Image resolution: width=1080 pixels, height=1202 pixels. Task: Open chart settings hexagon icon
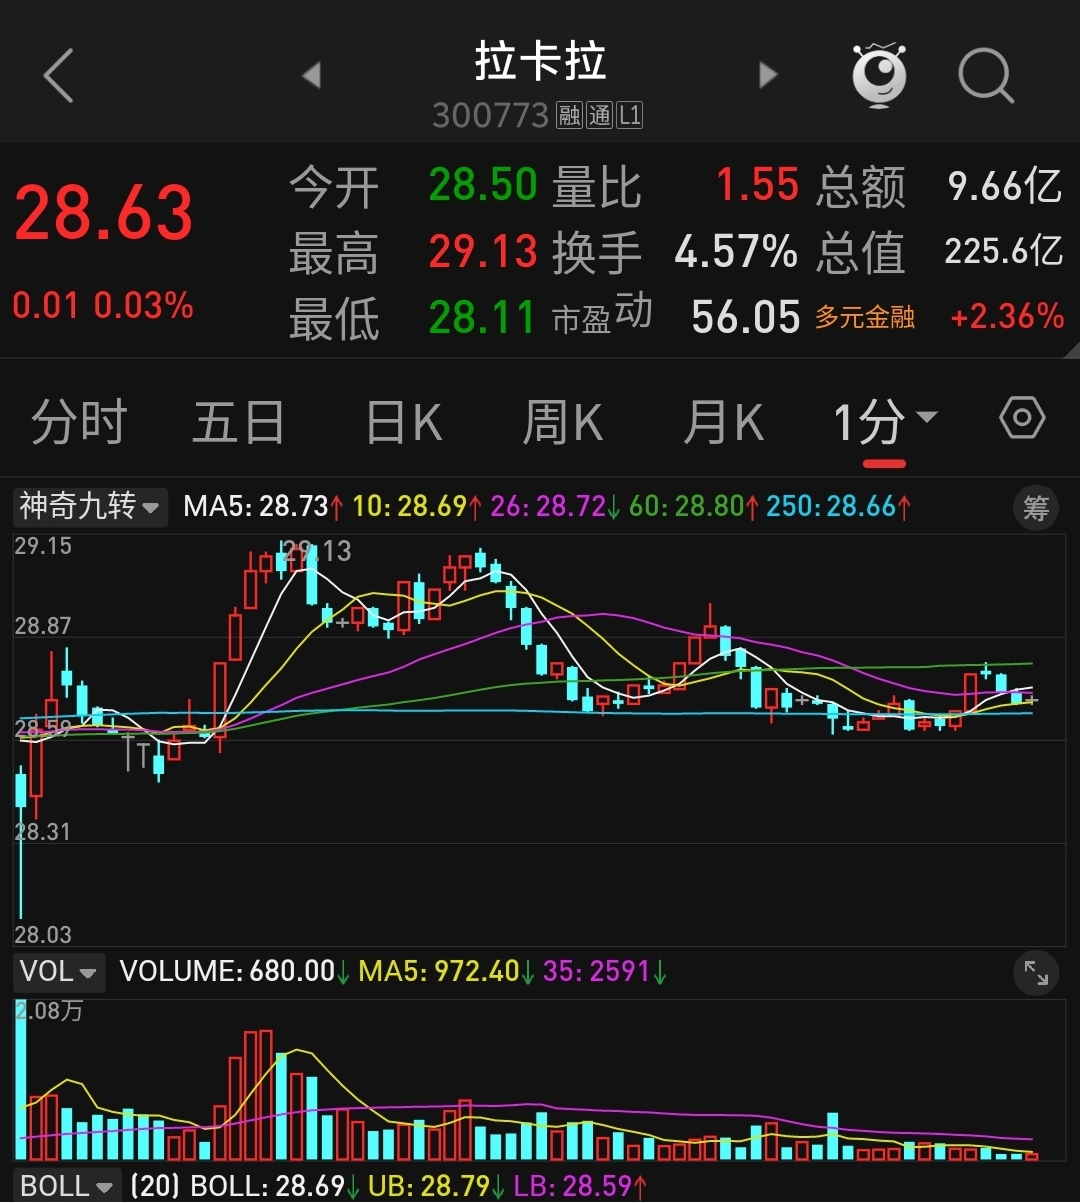click(x=1022, y=418)
